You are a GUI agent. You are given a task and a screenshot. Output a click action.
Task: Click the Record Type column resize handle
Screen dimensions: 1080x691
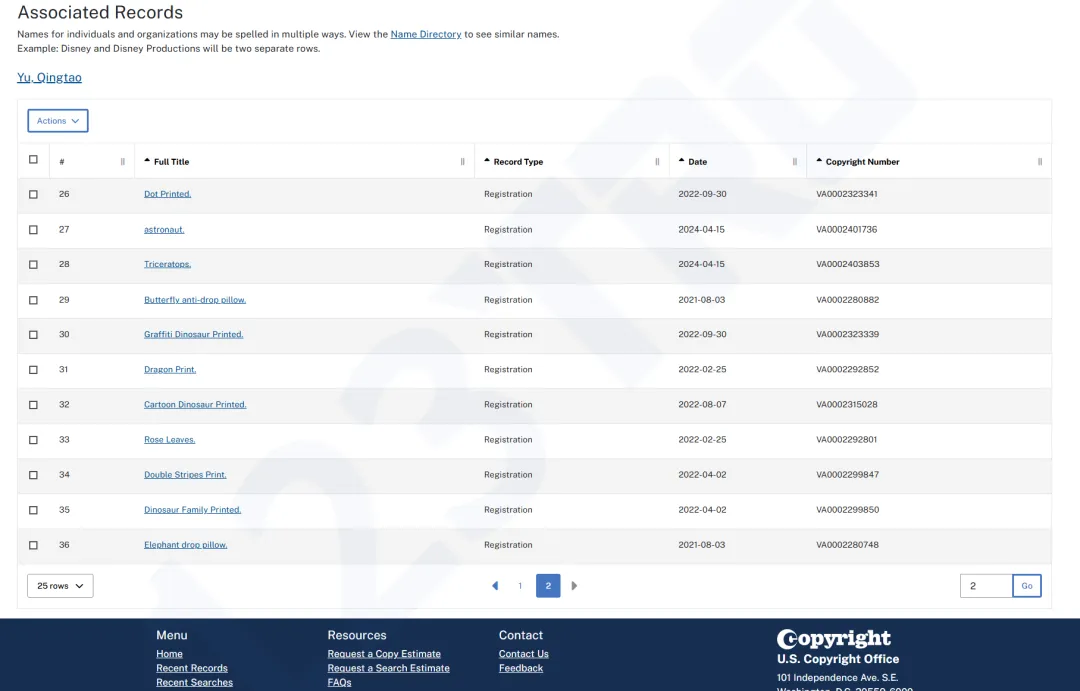[657, 162]
